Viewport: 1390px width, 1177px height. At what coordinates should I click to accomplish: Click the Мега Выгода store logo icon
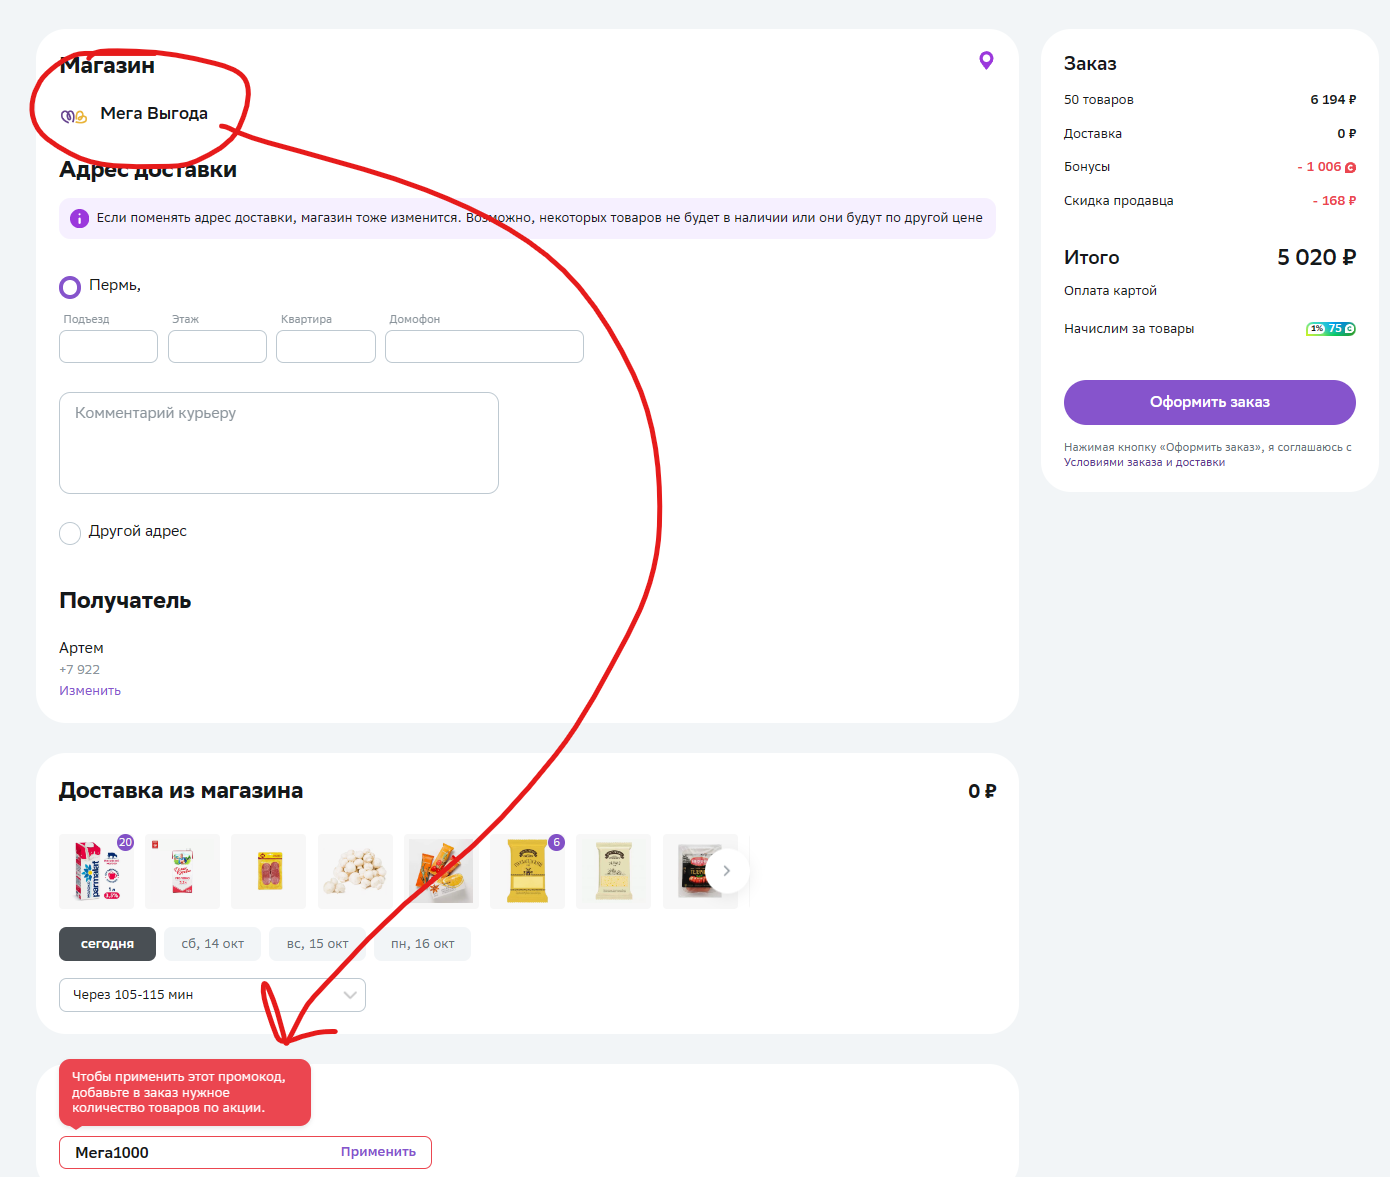pyautogui.click(x=74, y=116)
